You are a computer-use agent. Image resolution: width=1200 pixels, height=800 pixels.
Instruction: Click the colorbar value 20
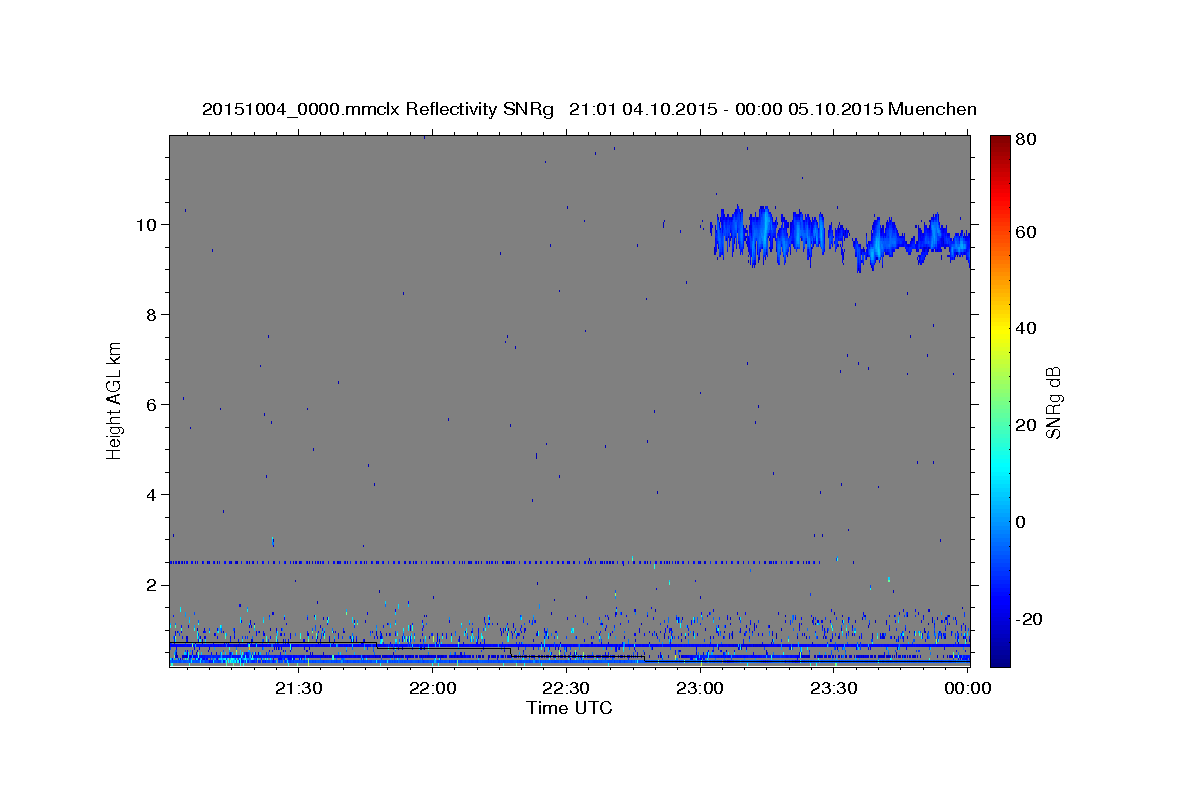[1028, 425]
